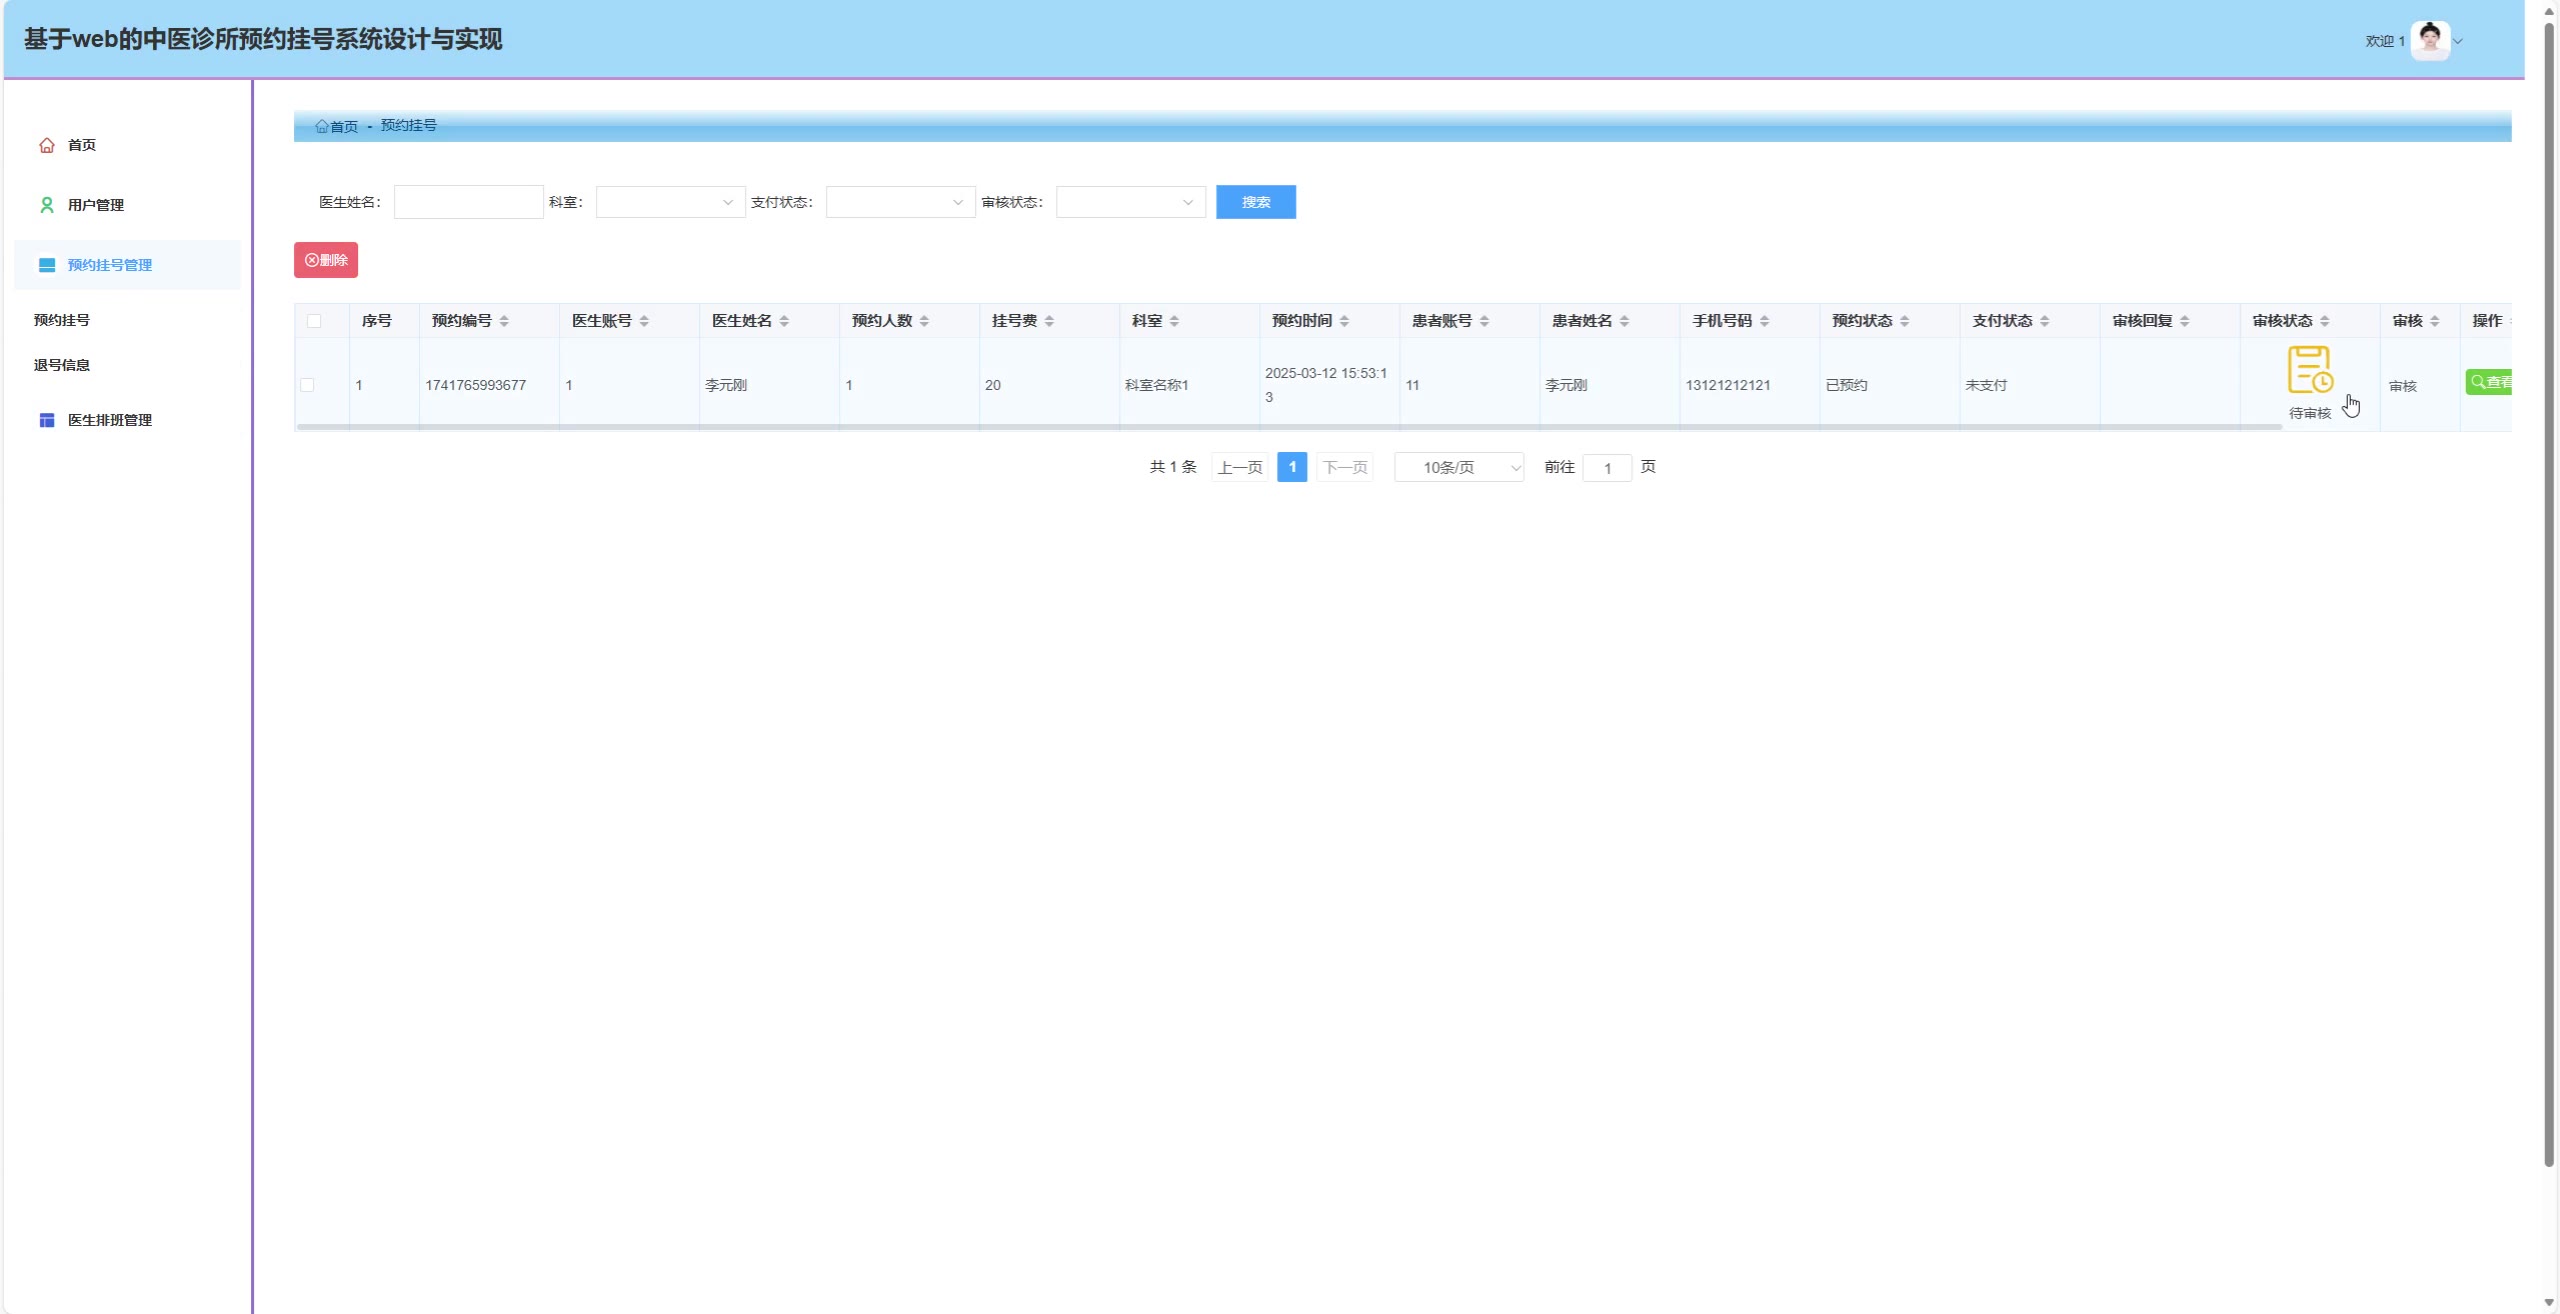The image size is (2560, 1314).
Task: Select 预约挂号 submenu in sidebar
Action: point(62,320)
